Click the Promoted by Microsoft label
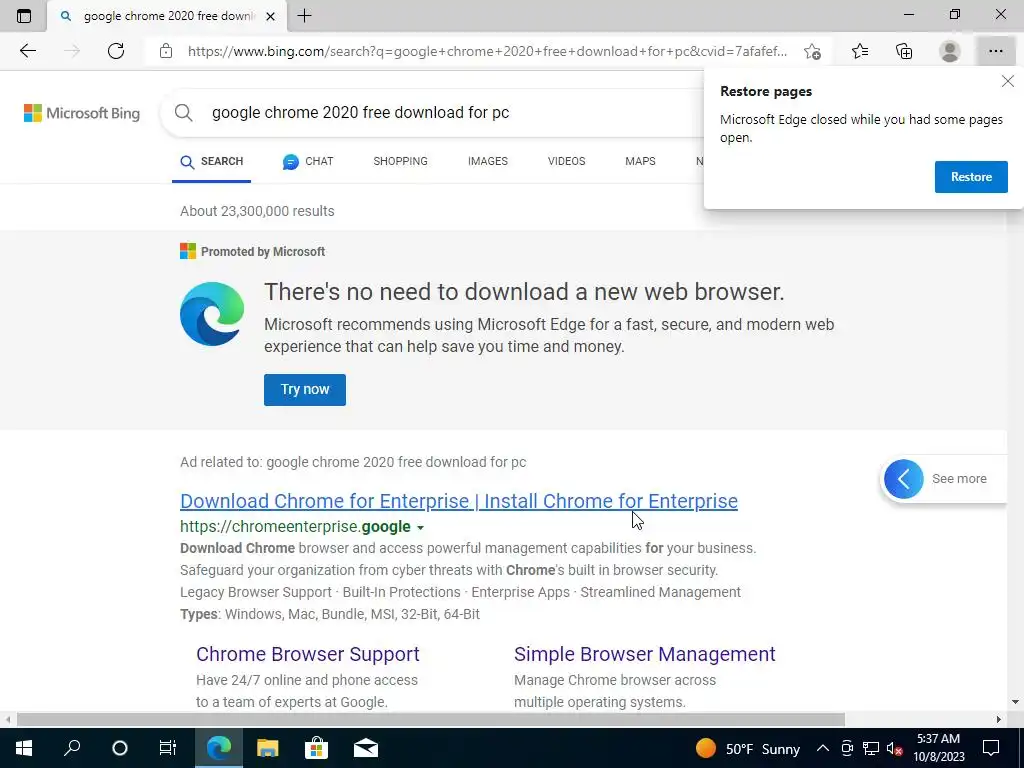This screenshot has height=768, width=1024. click(x=263, y=251)
